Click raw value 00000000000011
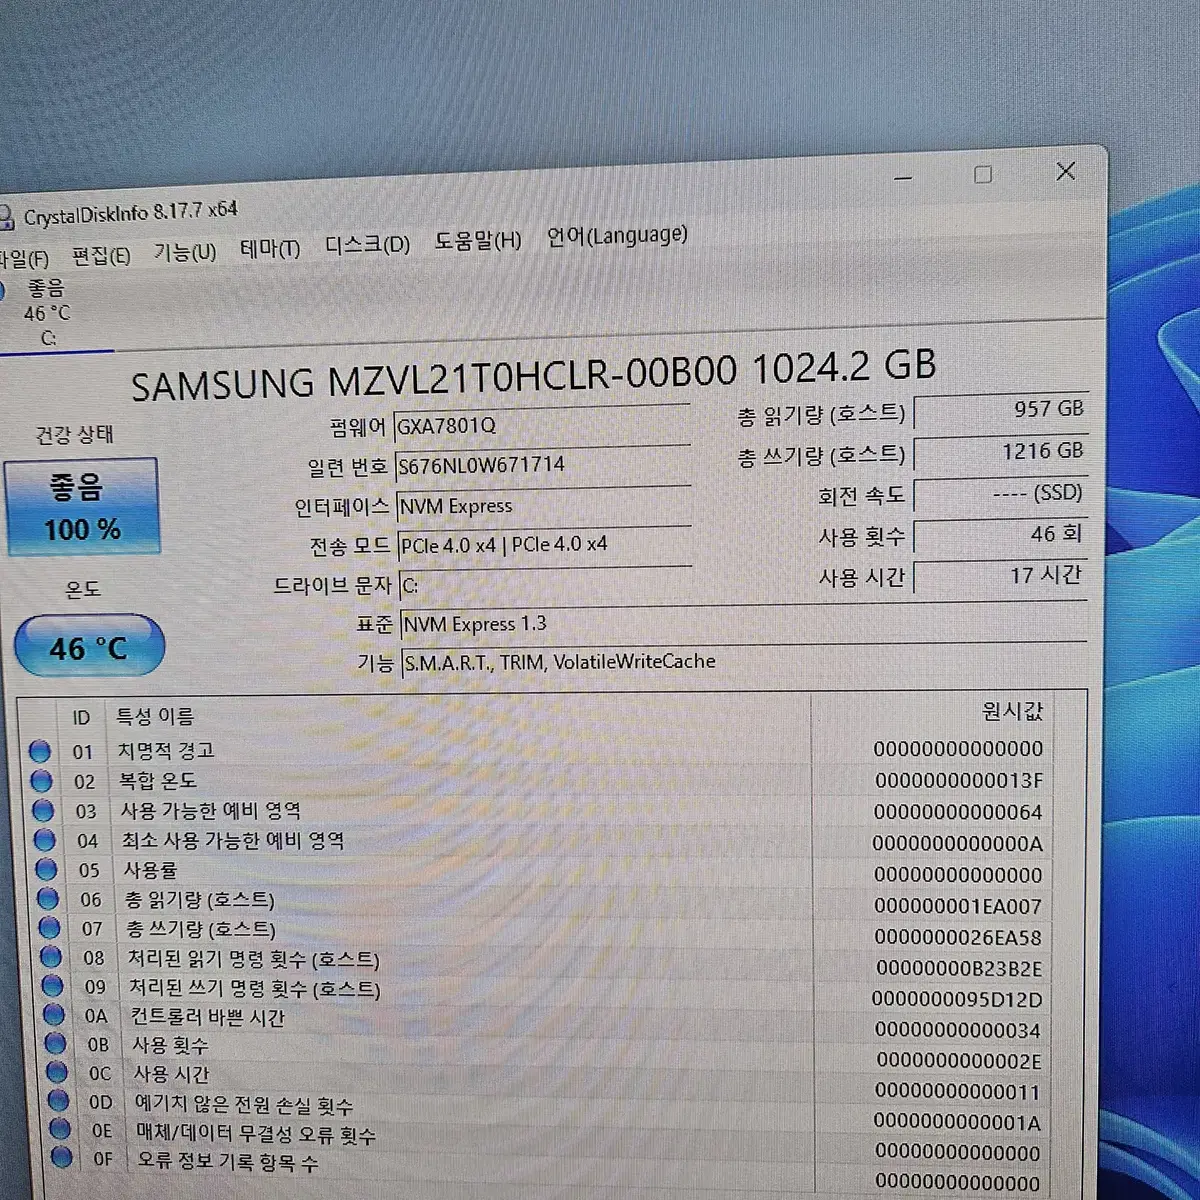The height and width of the screenshot is (1200, 1200). click(x=957, y=1092)
